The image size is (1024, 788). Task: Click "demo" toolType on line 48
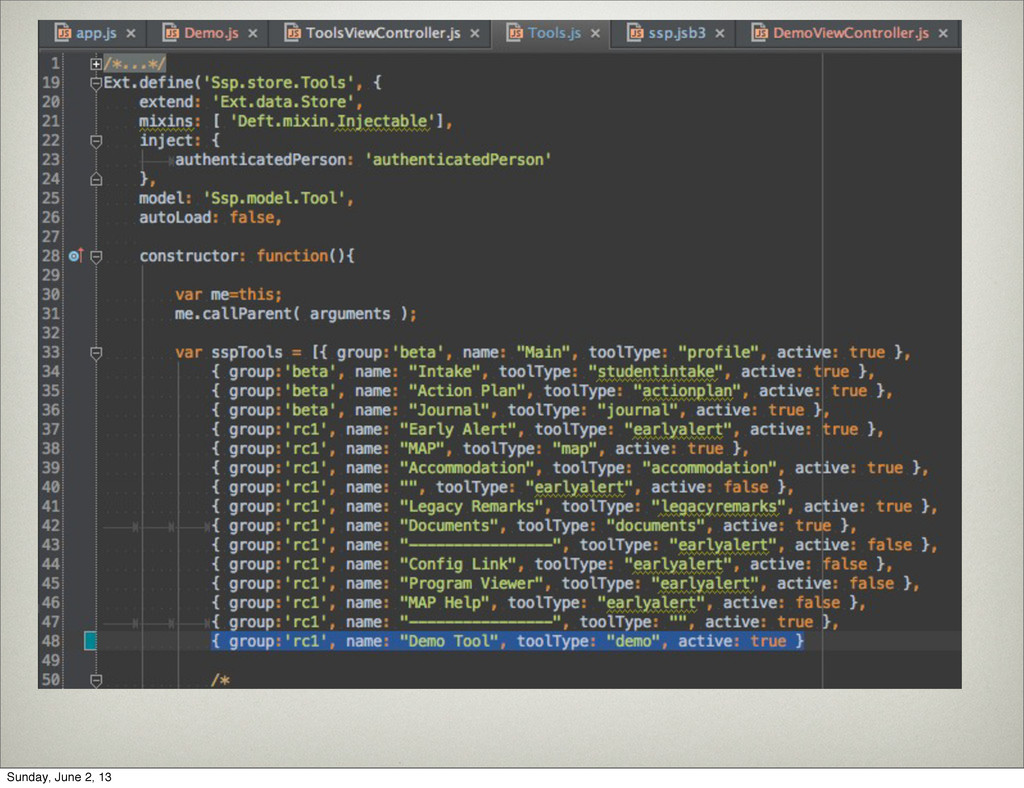tap(633, 641)
